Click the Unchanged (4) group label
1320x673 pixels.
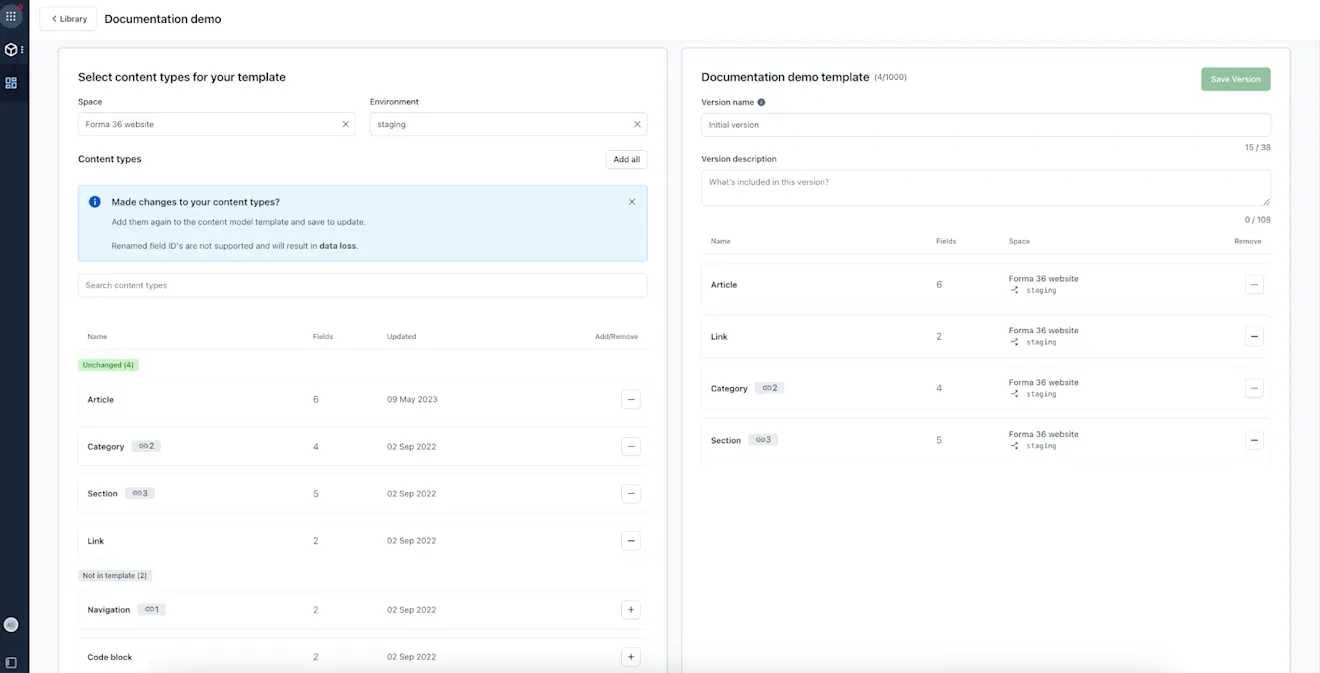[108, 365]
